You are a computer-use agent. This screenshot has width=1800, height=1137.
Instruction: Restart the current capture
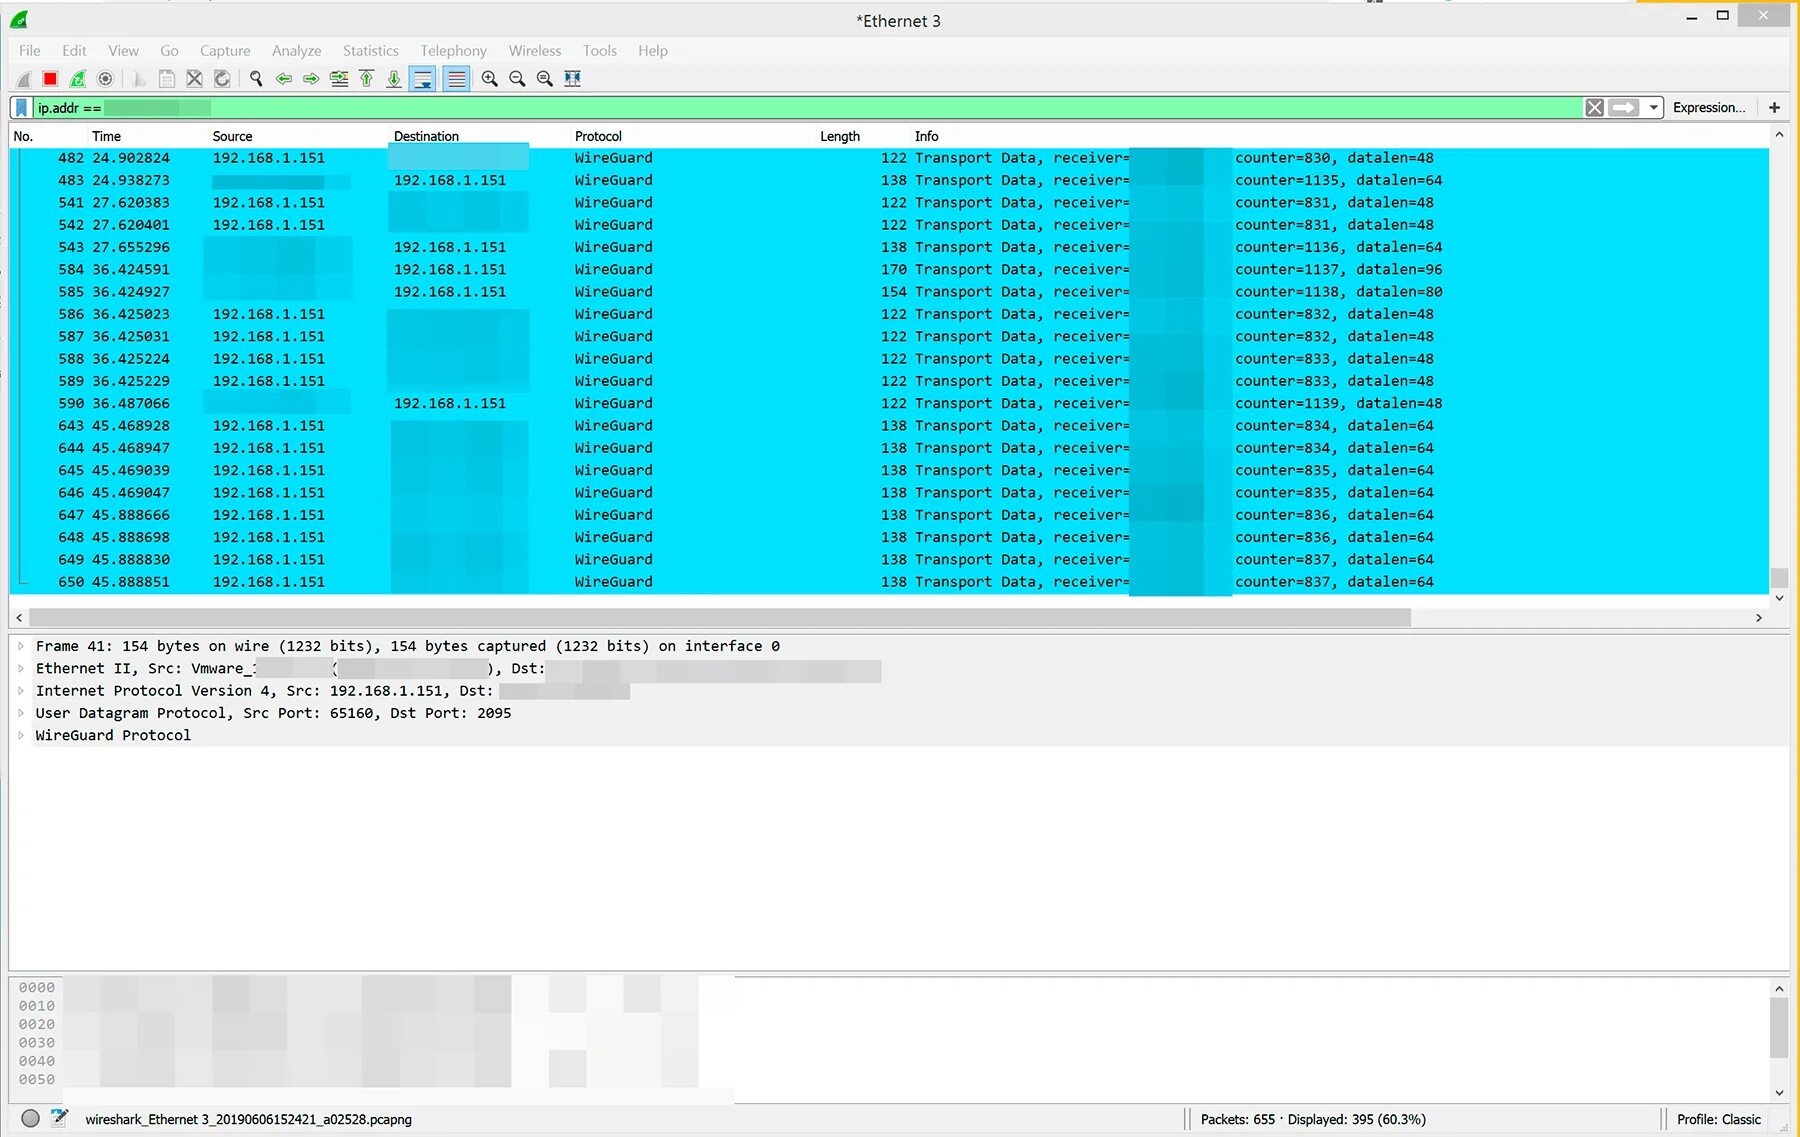tap(78, 79)
